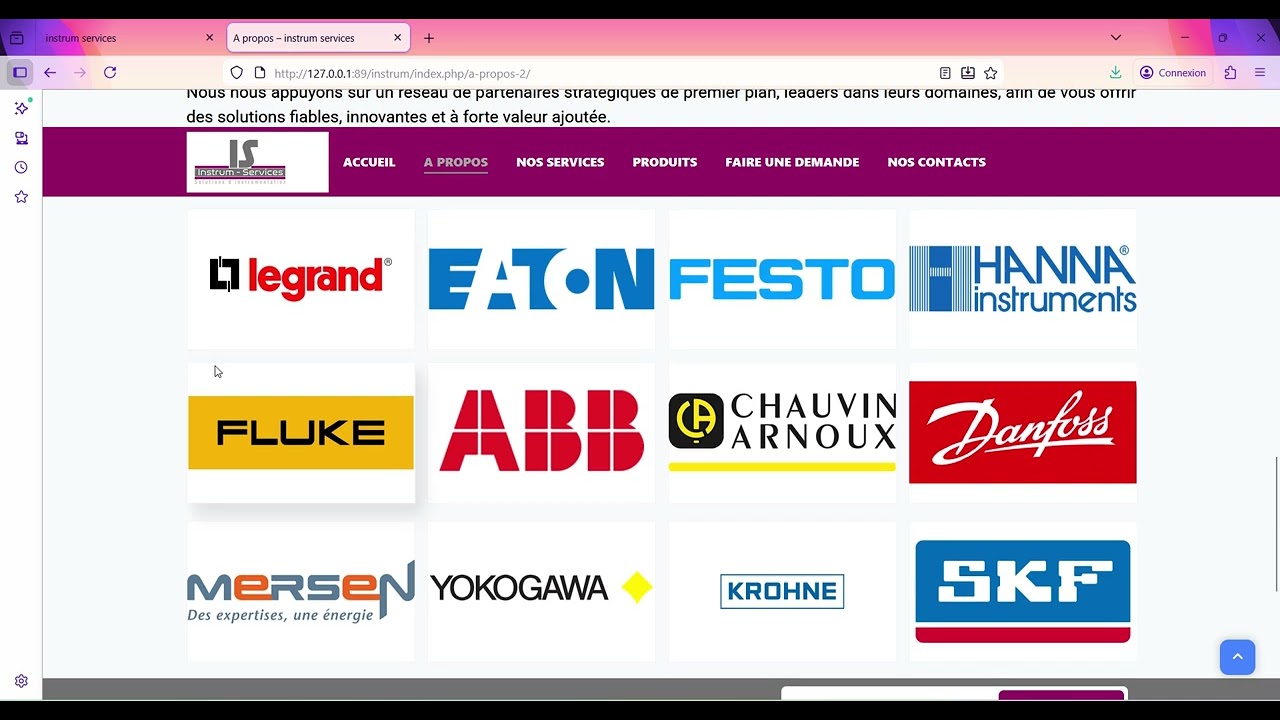Open the NOS CONTACTS menu item

coord(937,162)
